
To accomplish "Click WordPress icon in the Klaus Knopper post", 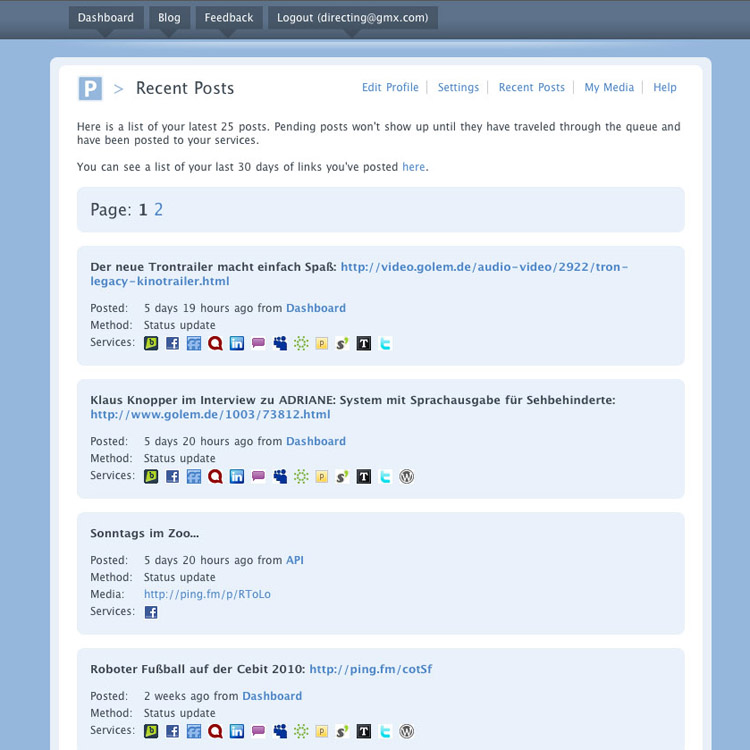I will point(406,477).
